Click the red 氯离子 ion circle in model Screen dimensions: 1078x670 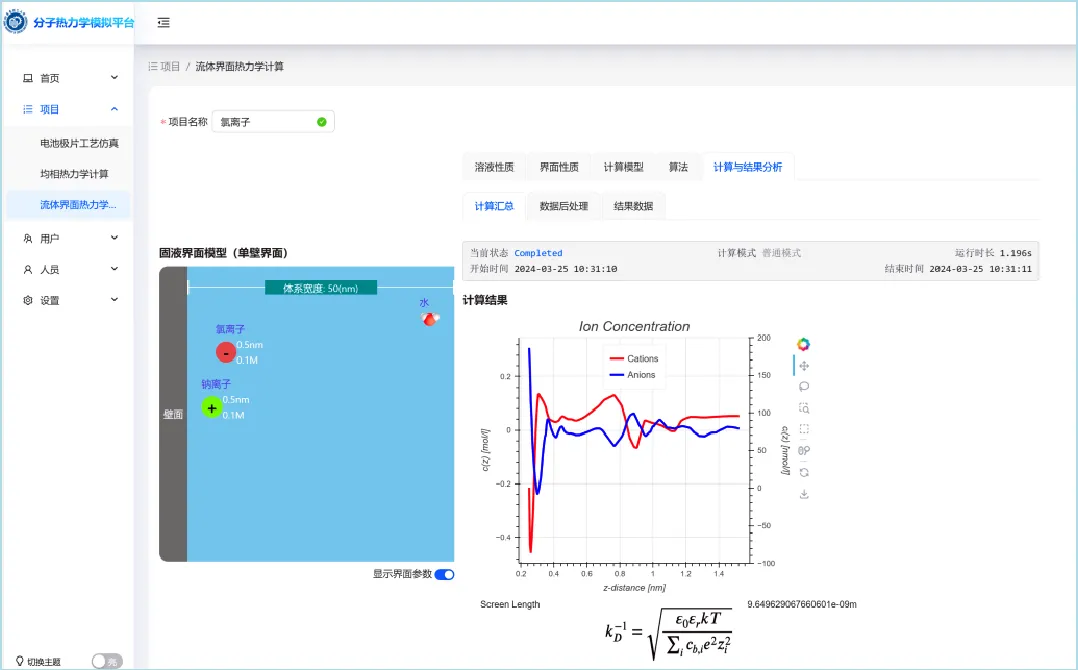[x=226, y=352]
